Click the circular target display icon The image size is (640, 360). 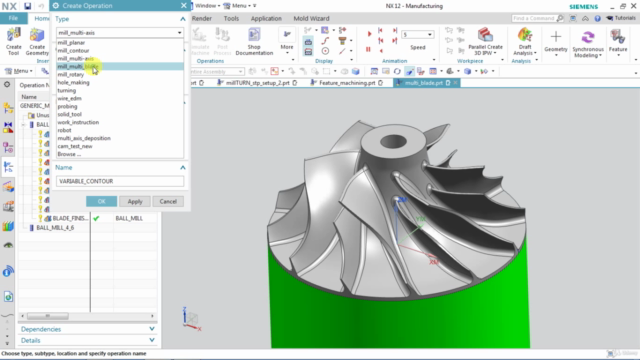(325, 51)
